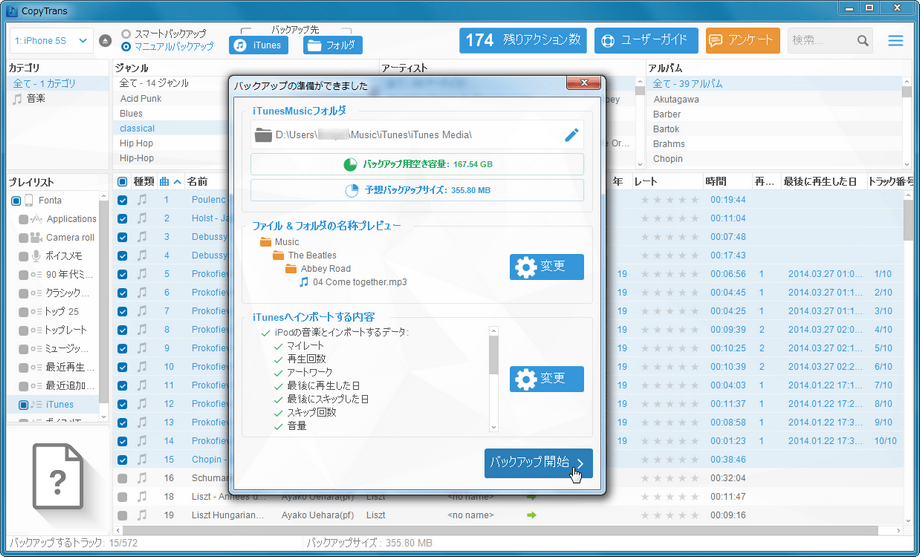Open the アンケート button
The height and width of the screenshot is (557, 920).
pos(742,40)
